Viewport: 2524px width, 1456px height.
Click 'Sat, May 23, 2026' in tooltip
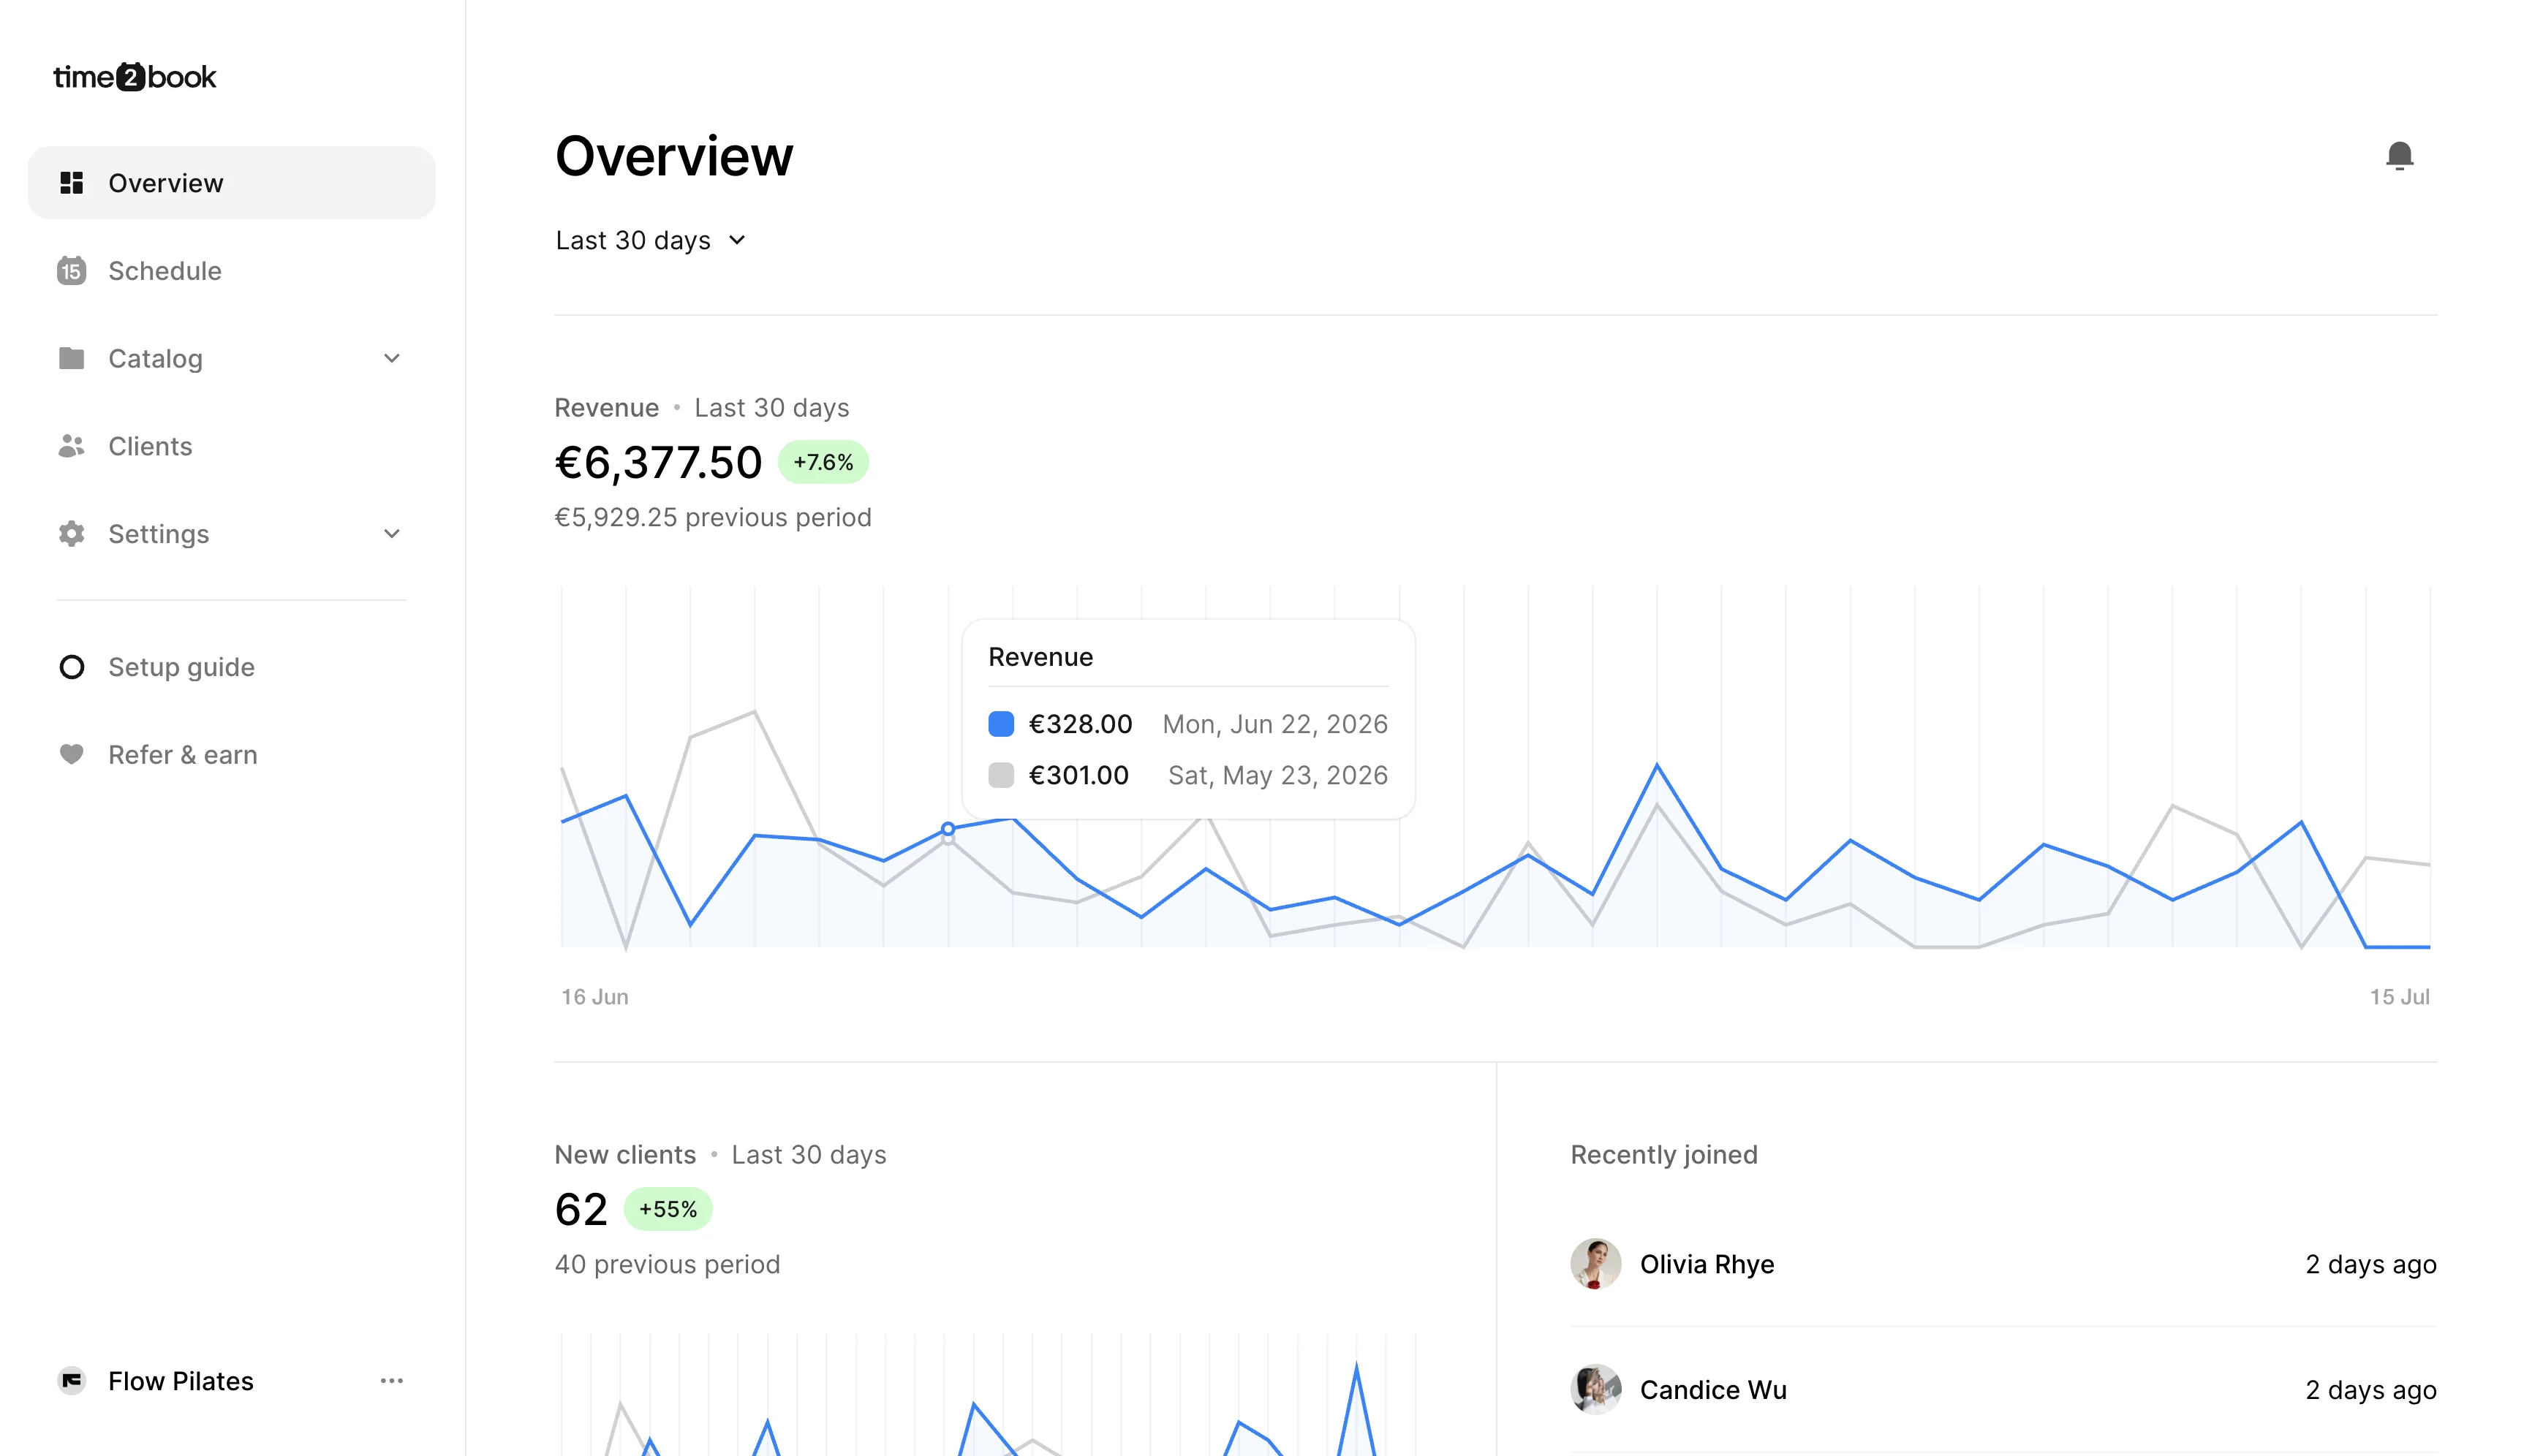point(1278,775)
